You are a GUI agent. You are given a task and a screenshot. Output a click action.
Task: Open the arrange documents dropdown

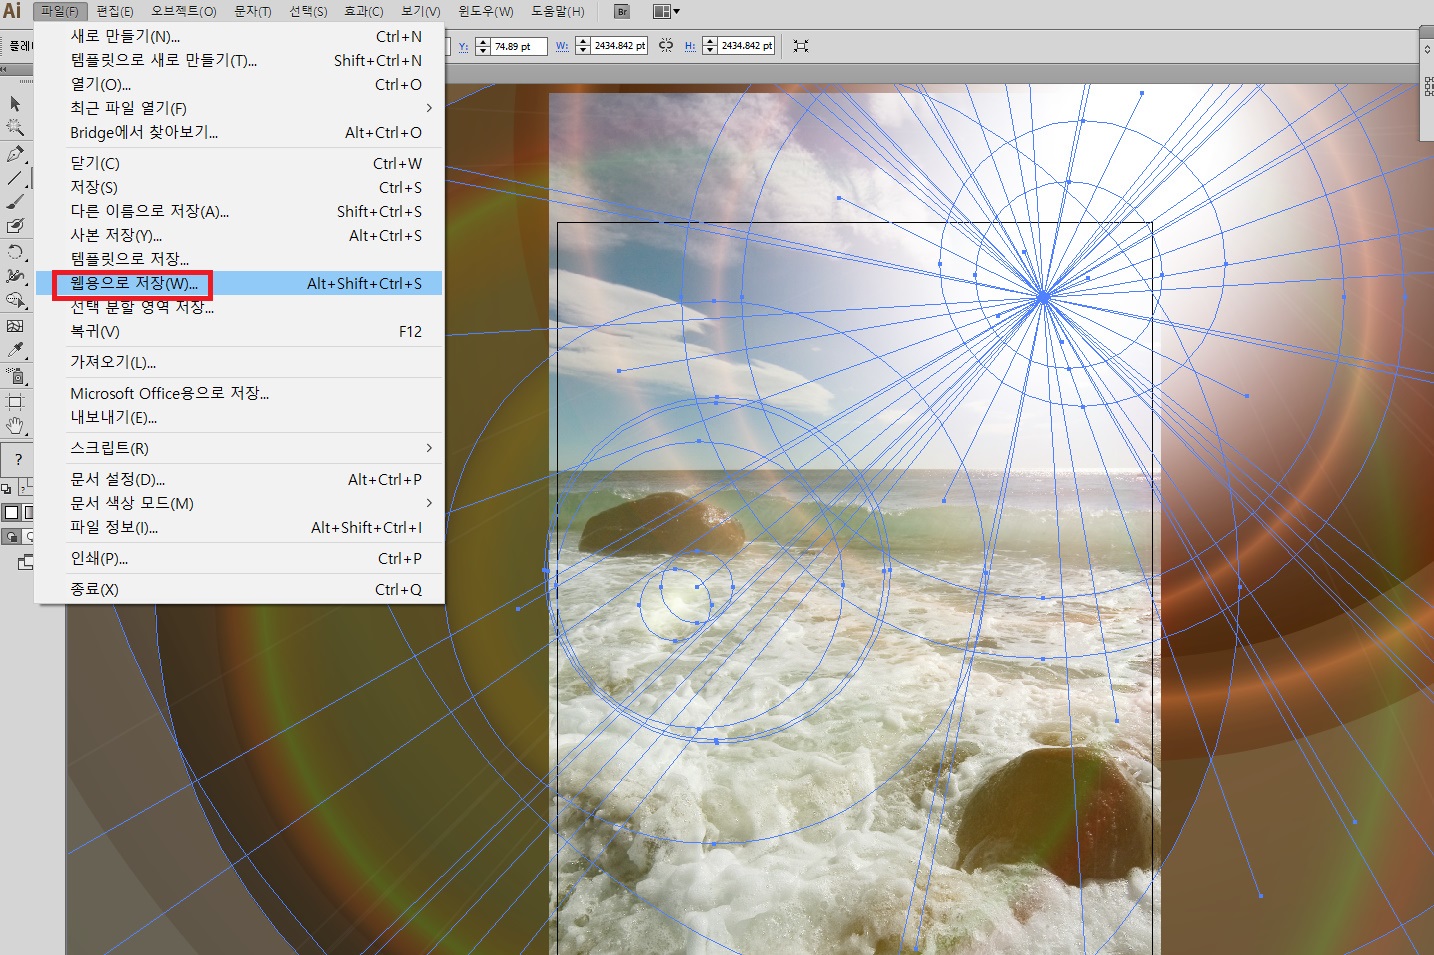665,12
